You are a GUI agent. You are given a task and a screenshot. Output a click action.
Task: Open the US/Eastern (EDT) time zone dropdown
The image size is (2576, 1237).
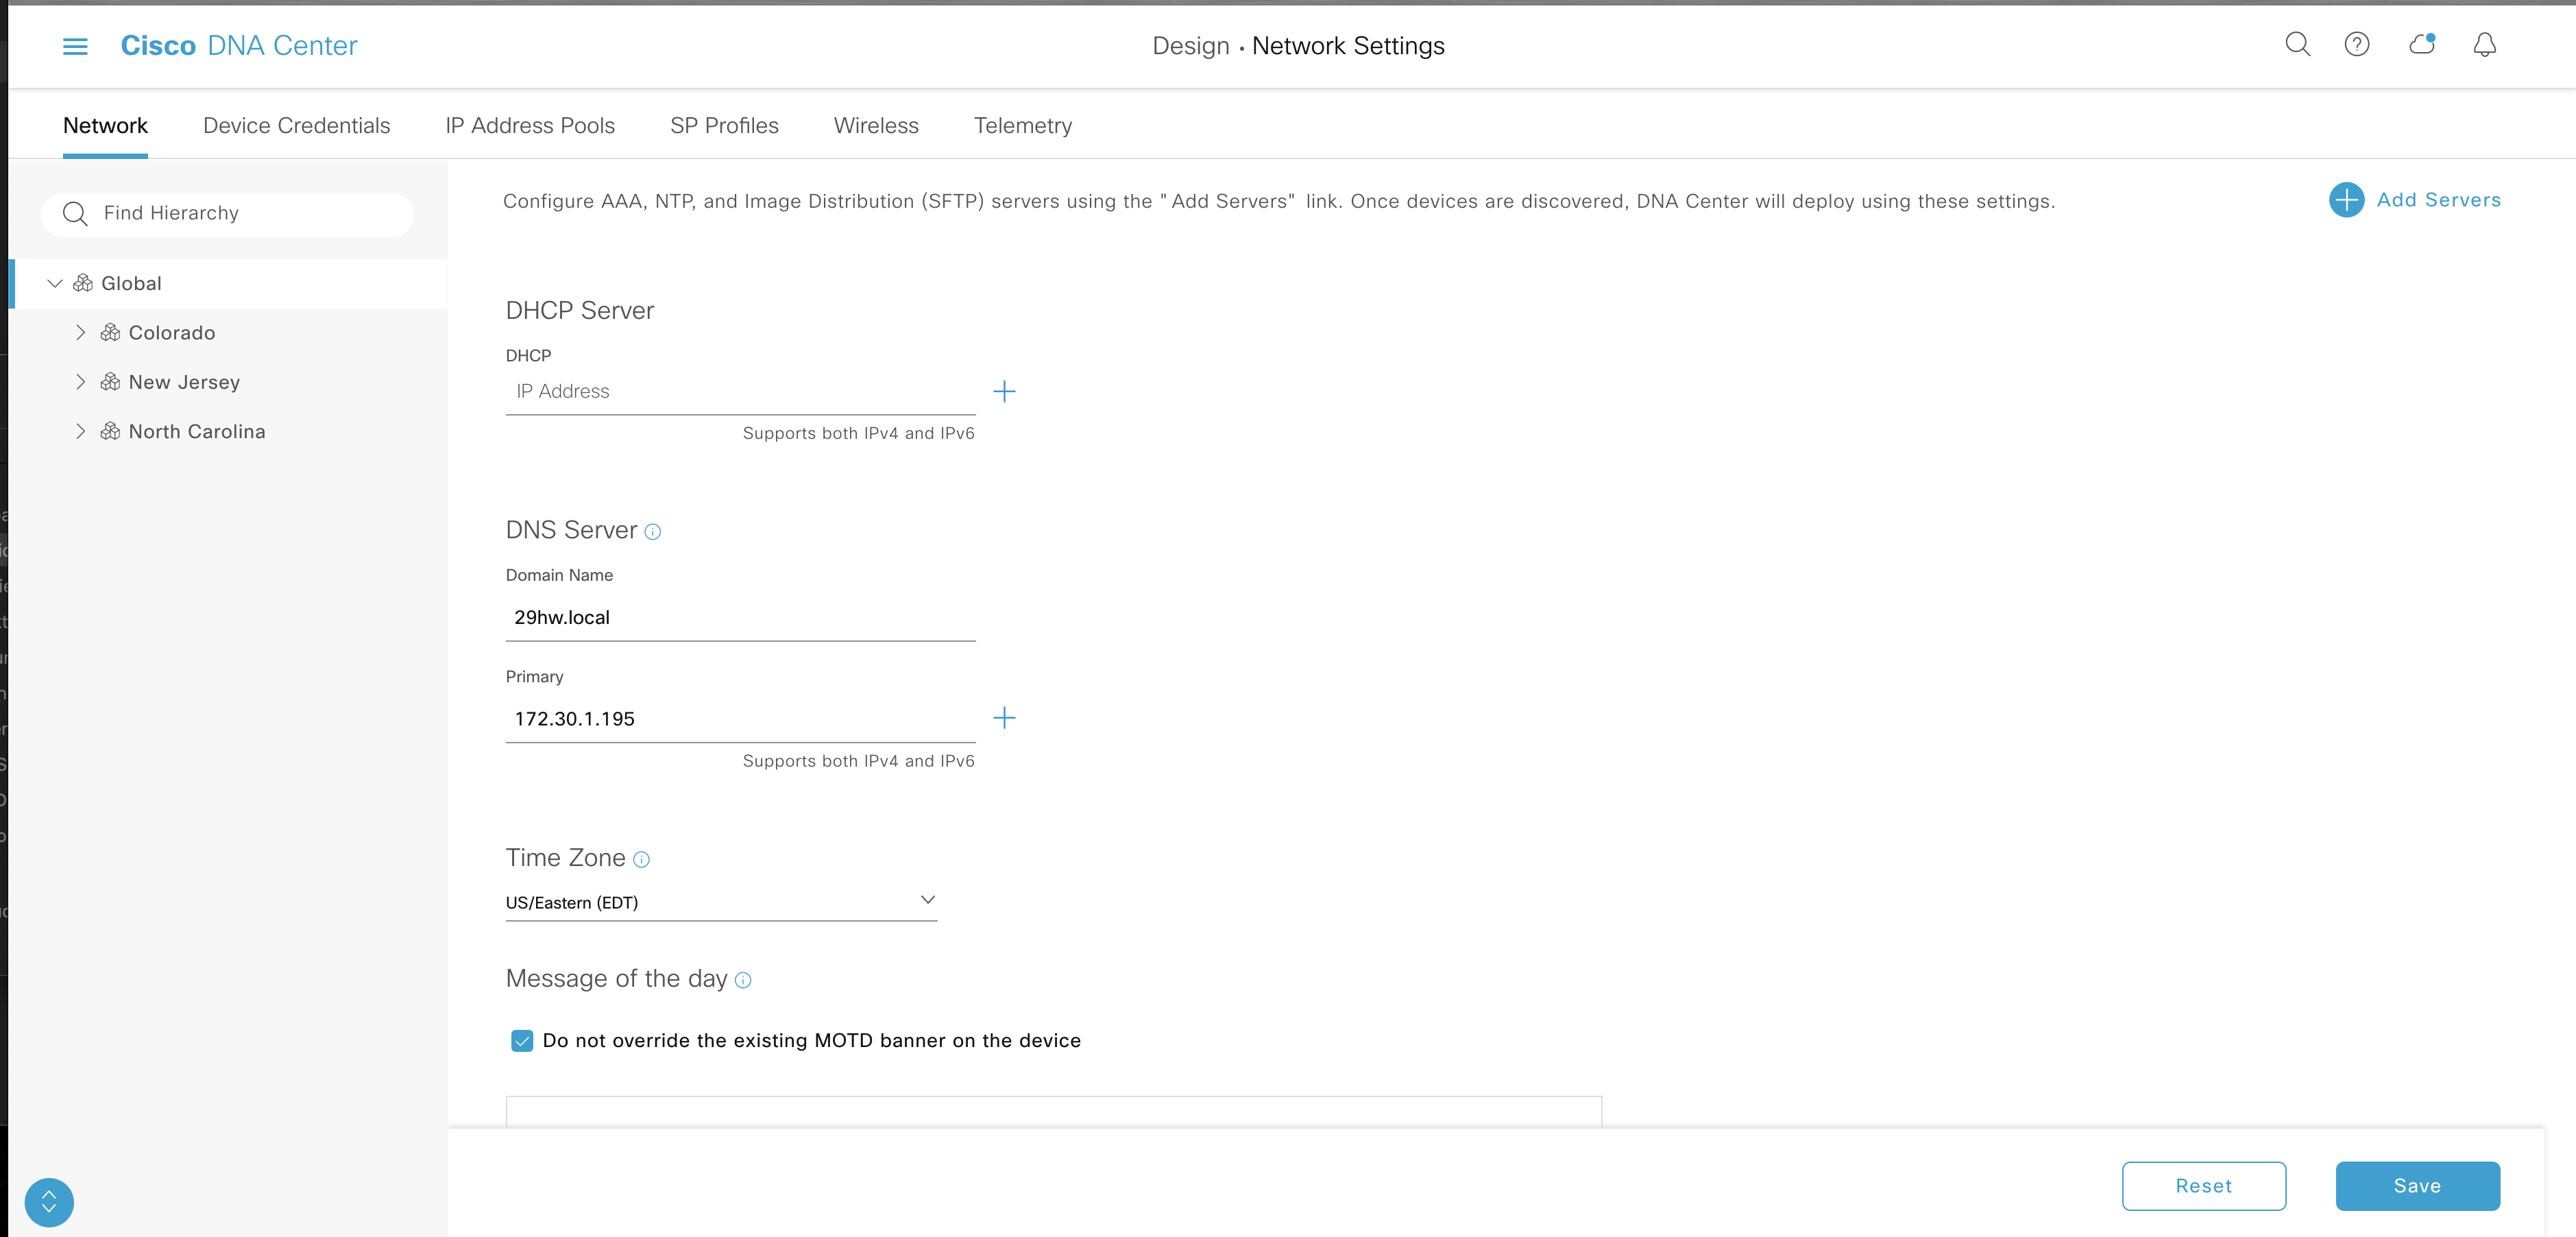pos(720,902)
